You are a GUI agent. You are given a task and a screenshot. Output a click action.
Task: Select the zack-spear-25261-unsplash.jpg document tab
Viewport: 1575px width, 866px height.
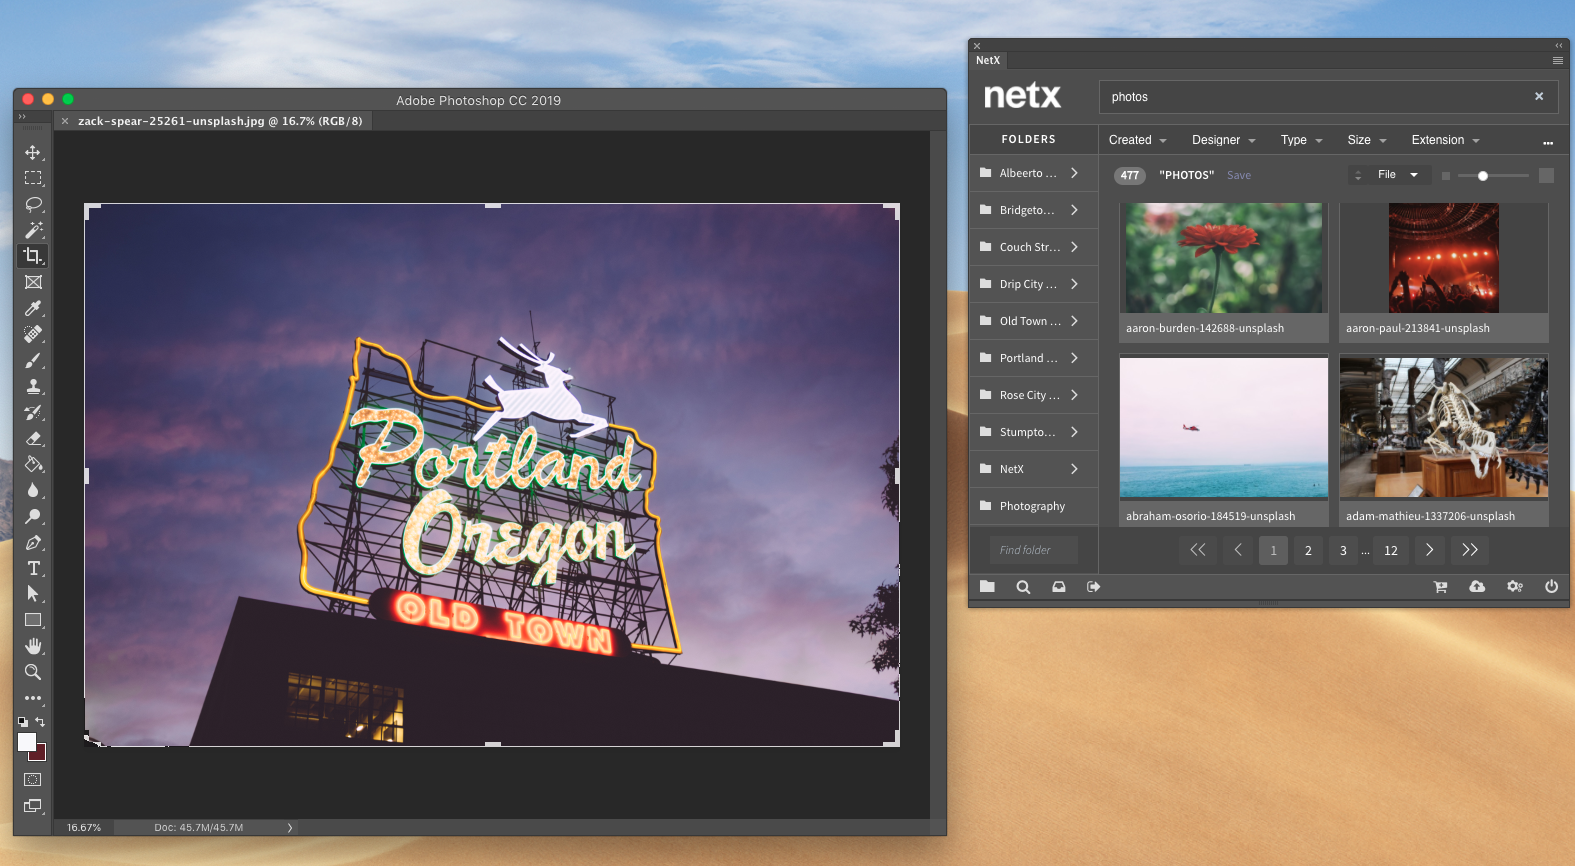coord(220,121)
